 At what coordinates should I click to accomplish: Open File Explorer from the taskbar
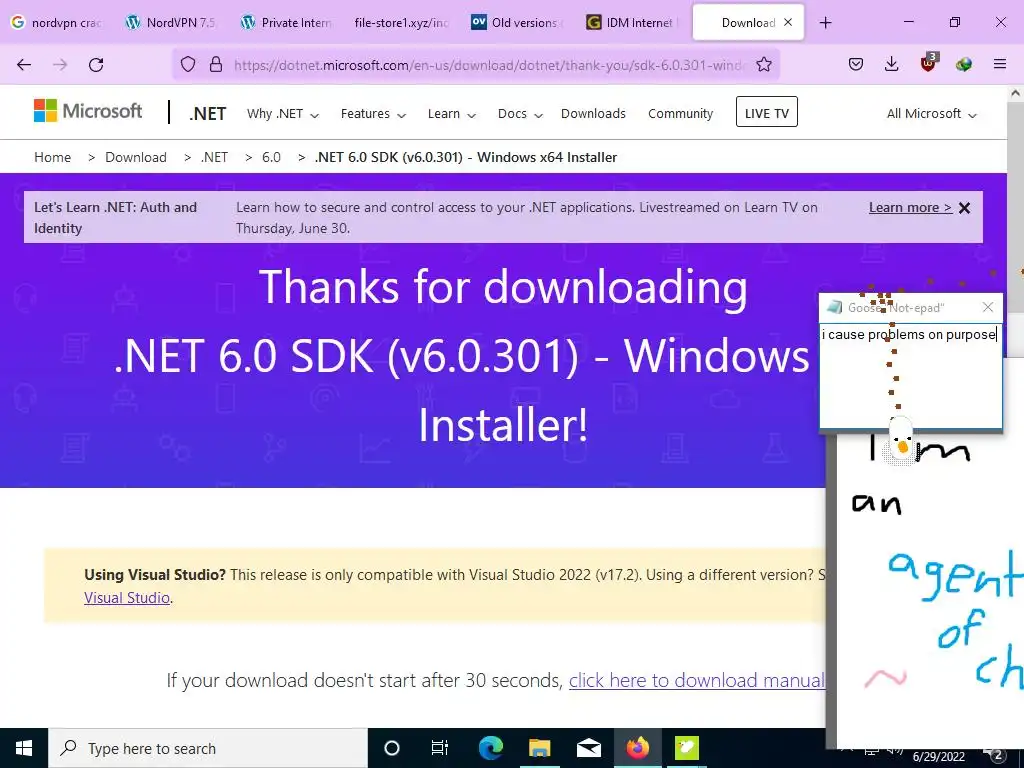(539, 748)
